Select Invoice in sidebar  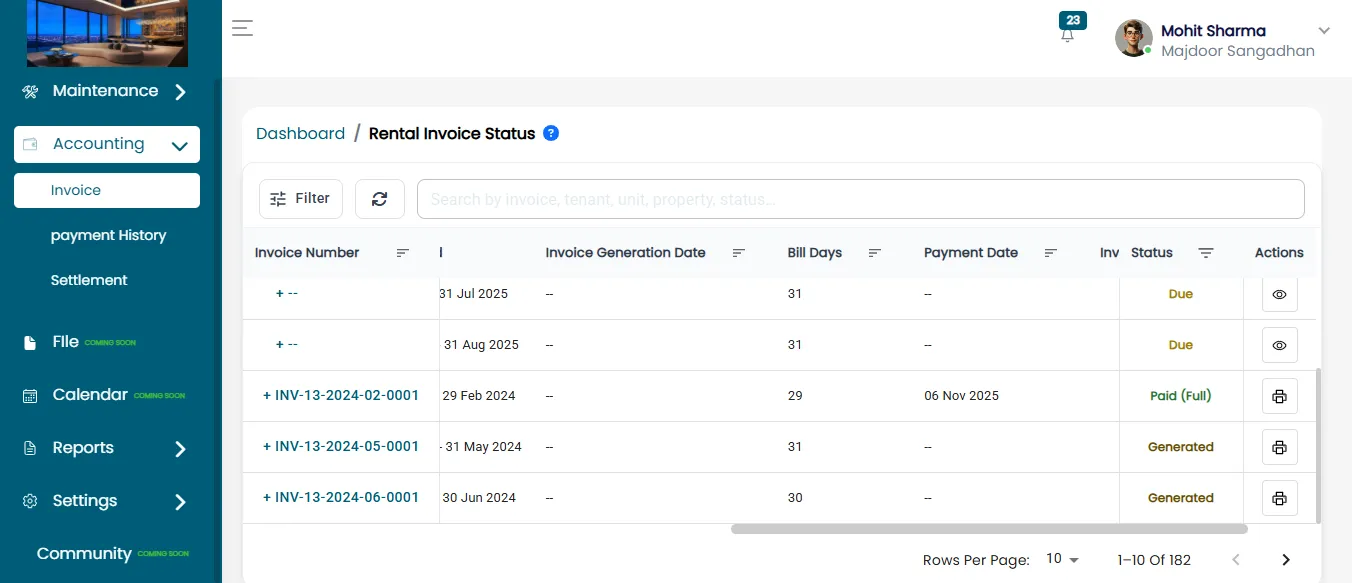107,190
